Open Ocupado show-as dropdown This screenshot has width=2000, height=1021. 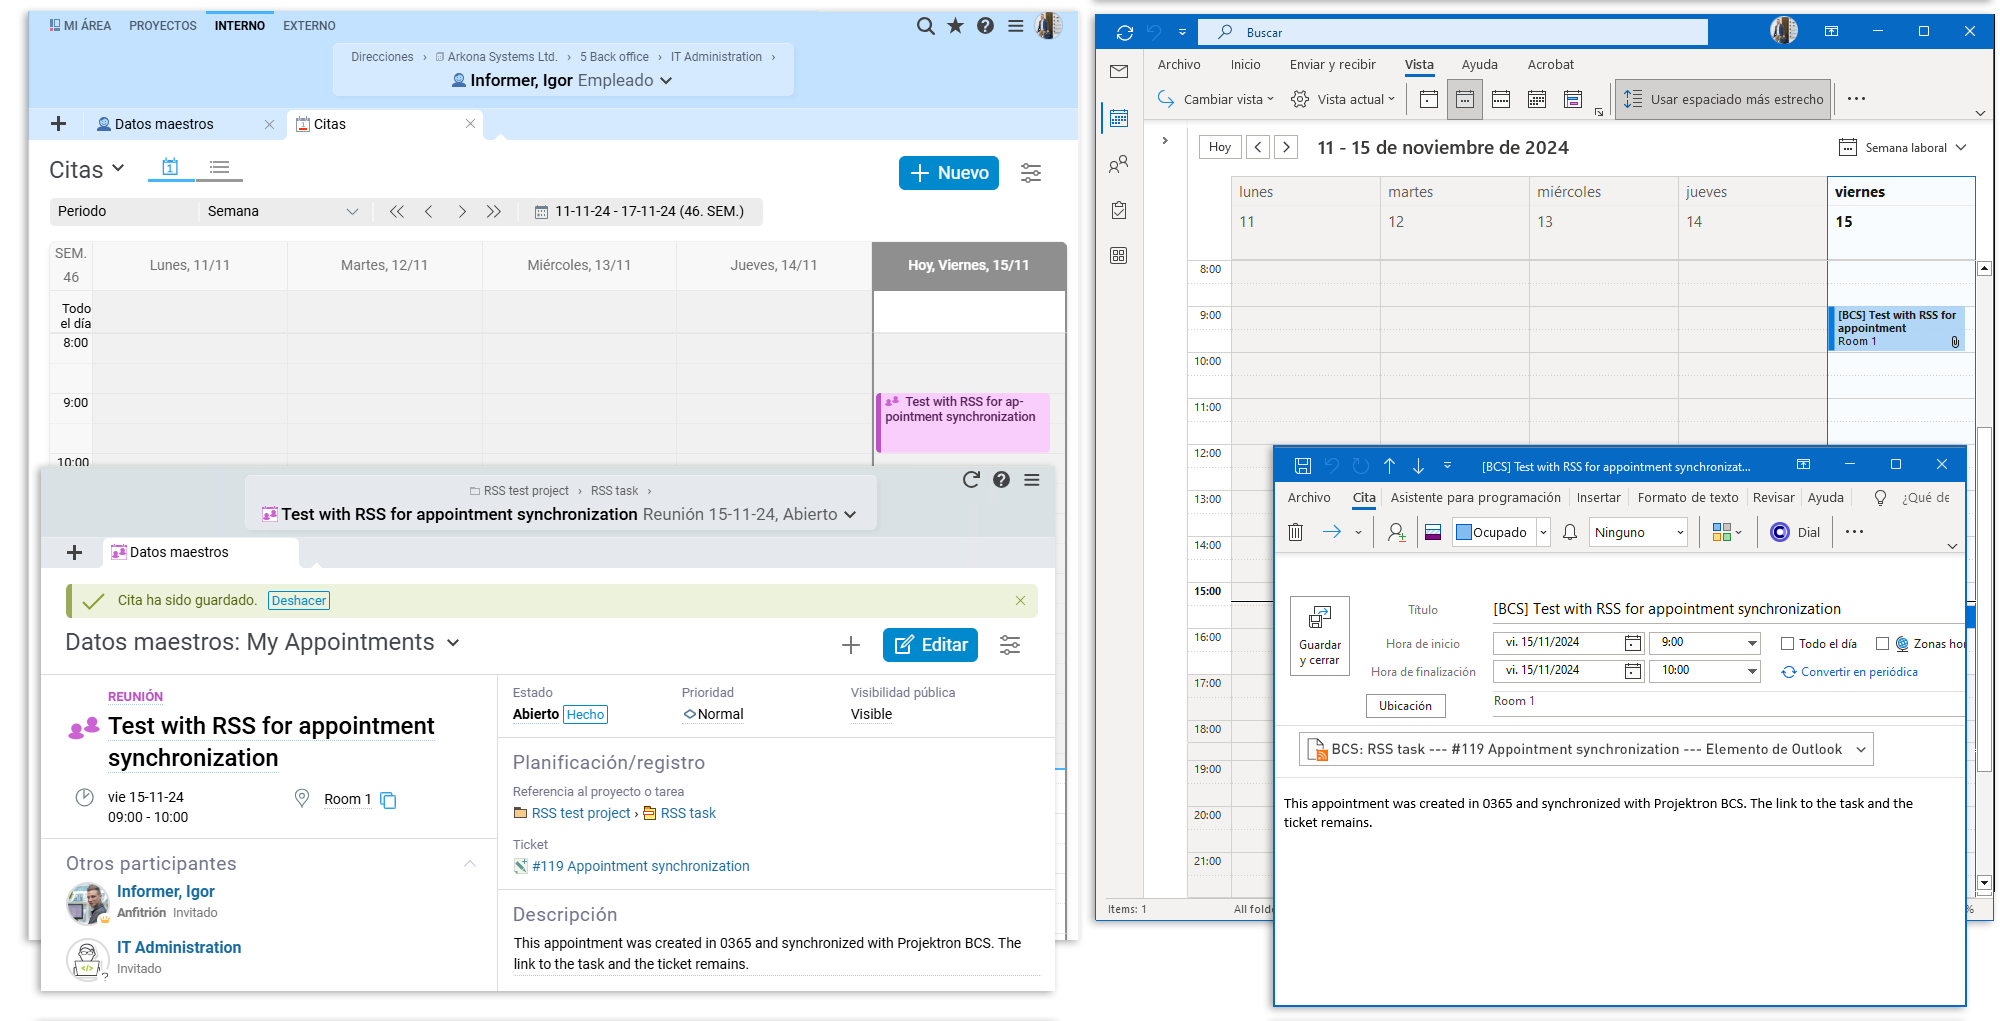(1543, 532)
